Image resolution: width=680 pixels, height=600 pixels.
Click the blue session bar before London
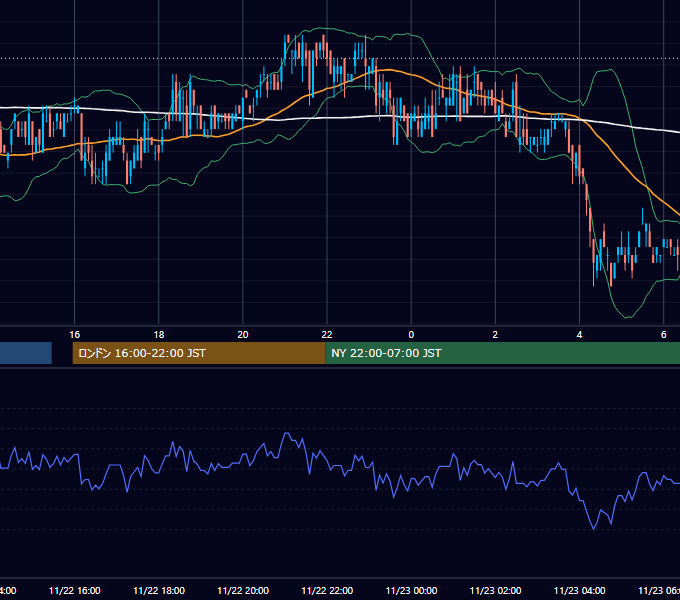tap(26, 353)
